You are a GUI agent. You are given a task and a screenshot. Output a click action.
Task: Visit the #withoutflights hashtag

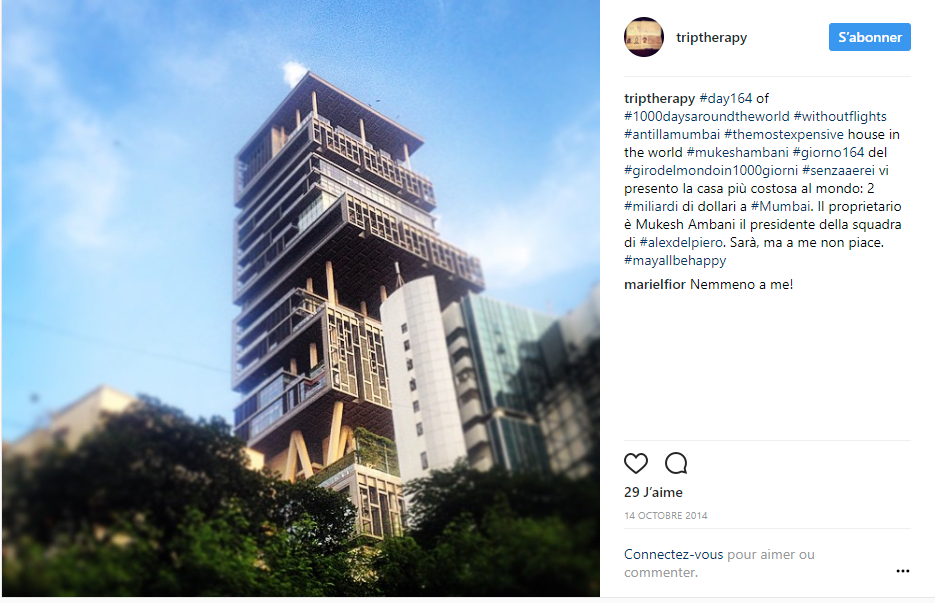tap(840, 116)
